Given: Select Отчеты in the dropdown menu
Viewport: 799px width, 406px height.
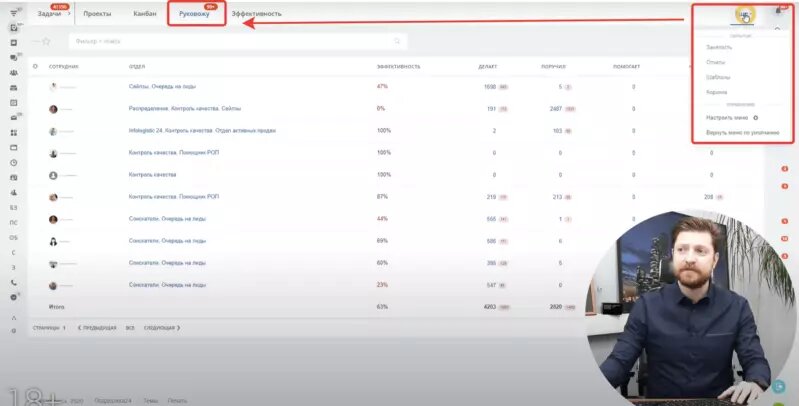Looking at the screenshot, I should pyautogui.click(x=715, y=62).
